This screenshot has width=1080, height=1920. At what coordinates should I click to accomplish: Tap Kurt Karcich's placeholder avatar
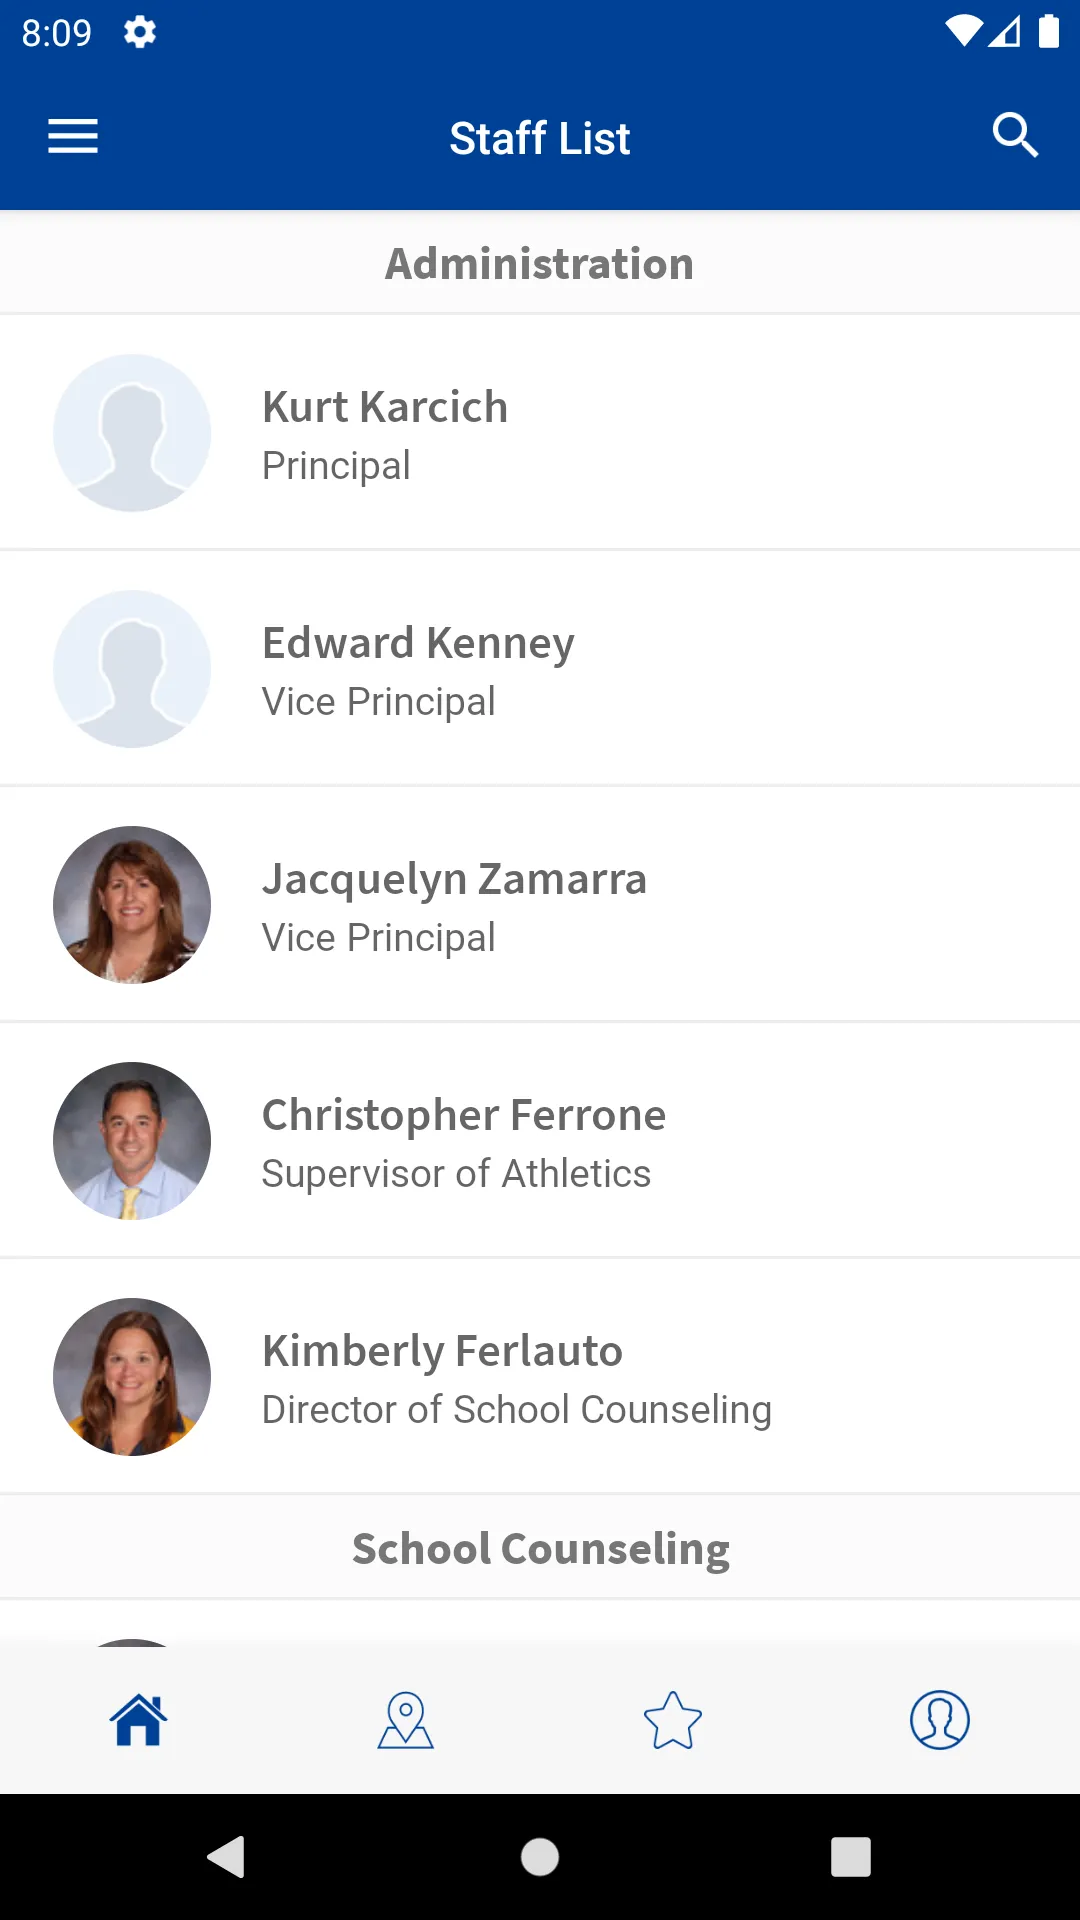(x=132, y=432)
